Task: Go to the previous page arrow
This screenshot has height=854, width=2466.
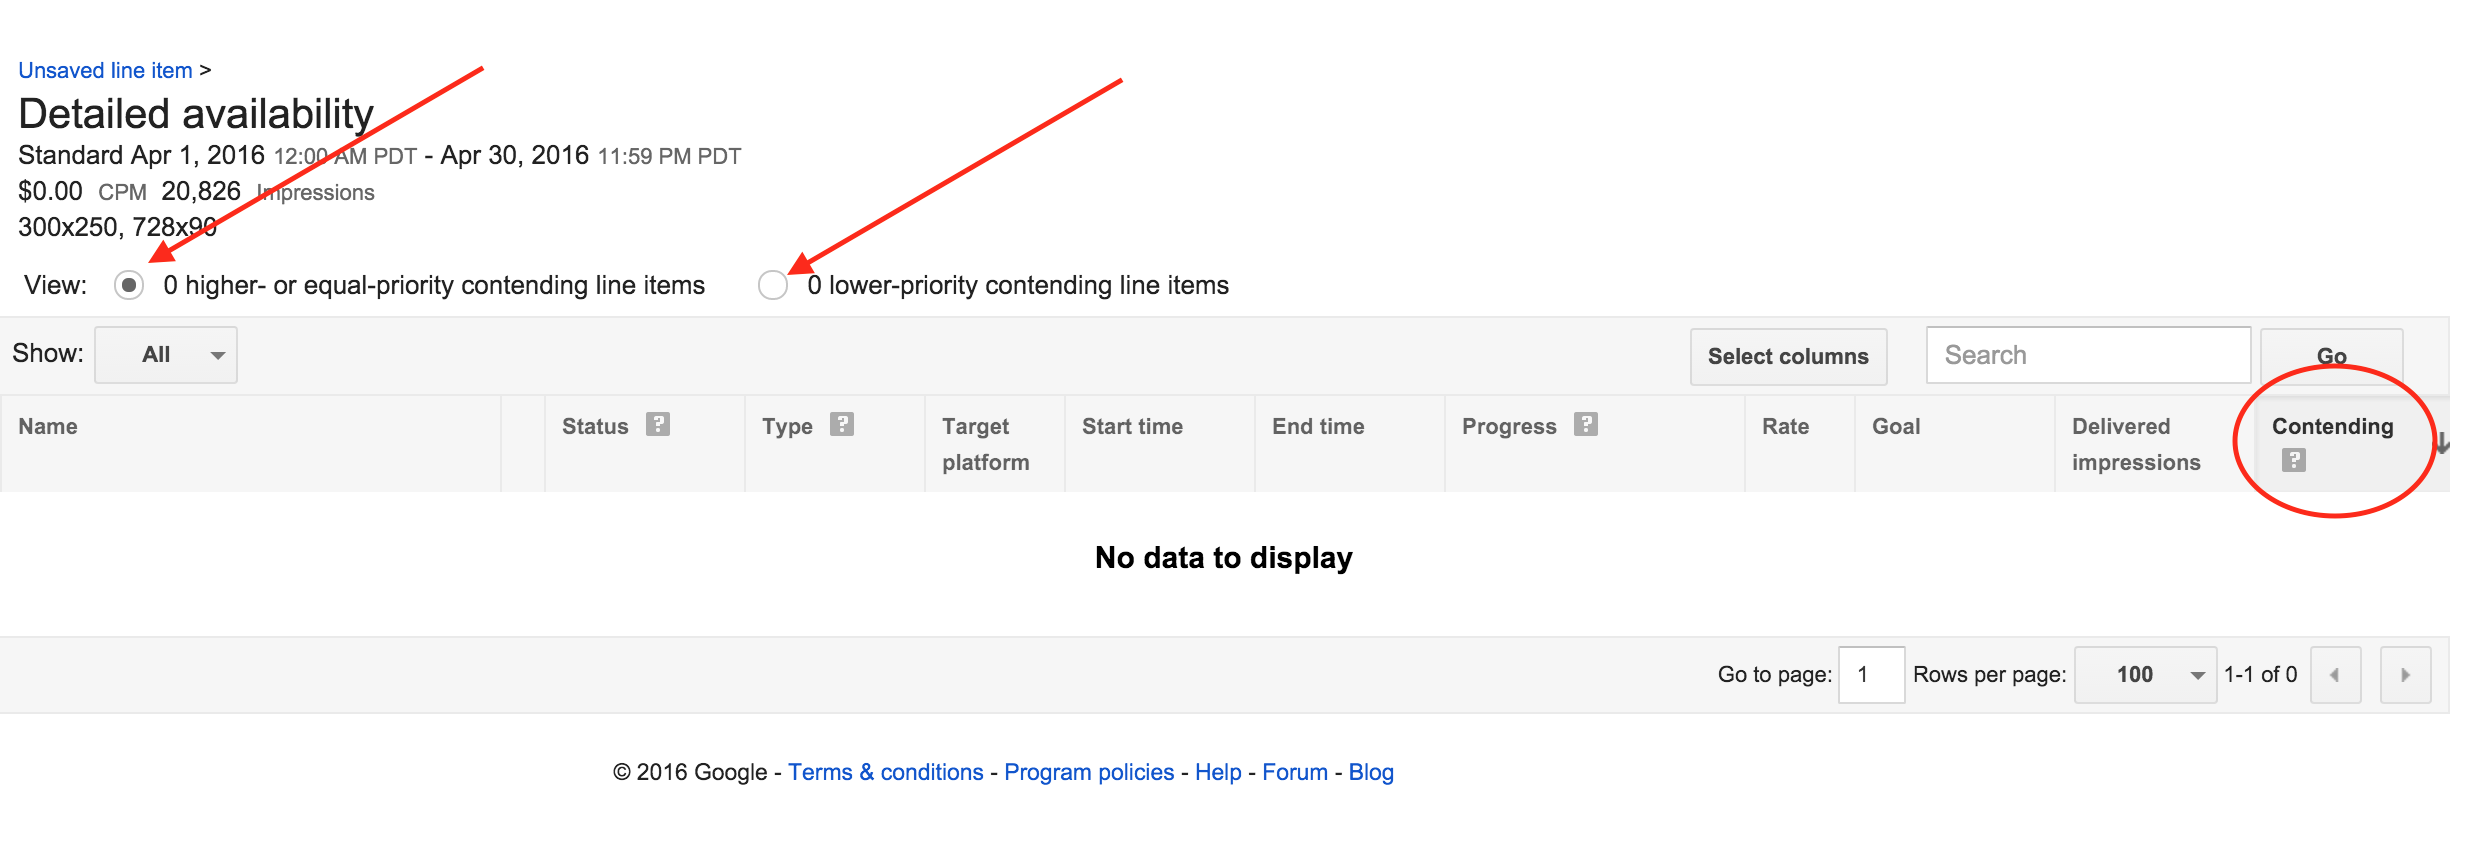Action: [x=2335, y=675]
